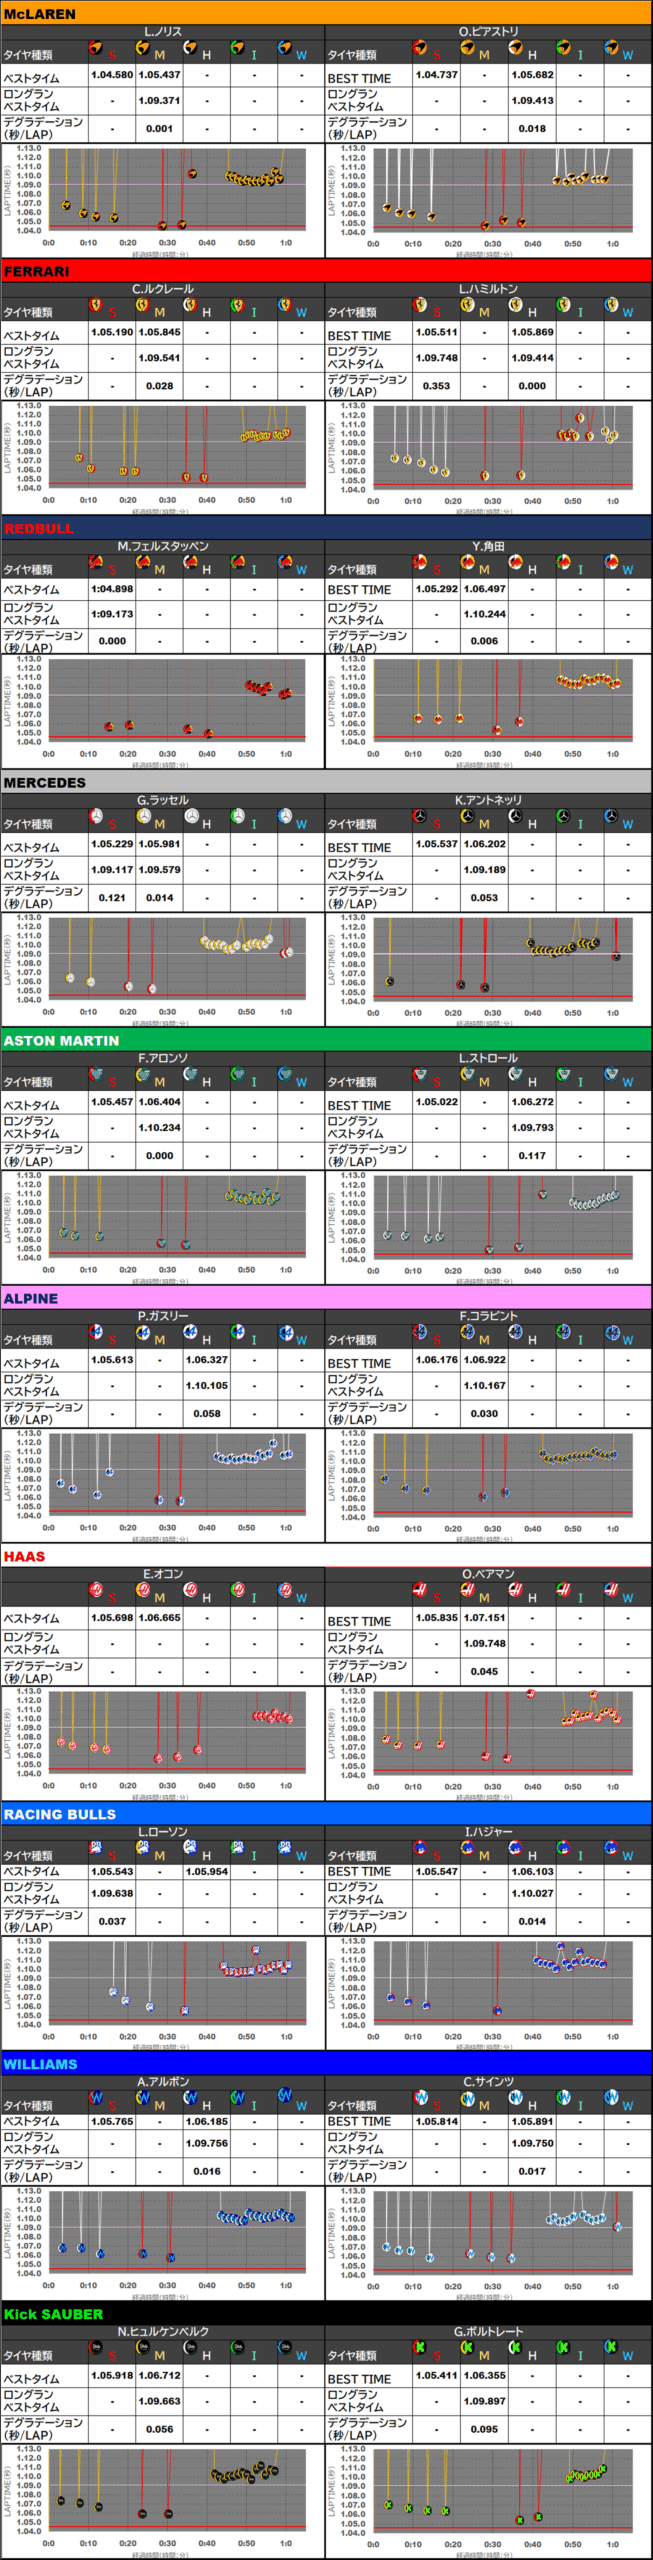This screenshot has height=2560, width=653.
Task: Click the wet (W) tyre icon in Y.角田's header row
Action: (x=610, y=562)
